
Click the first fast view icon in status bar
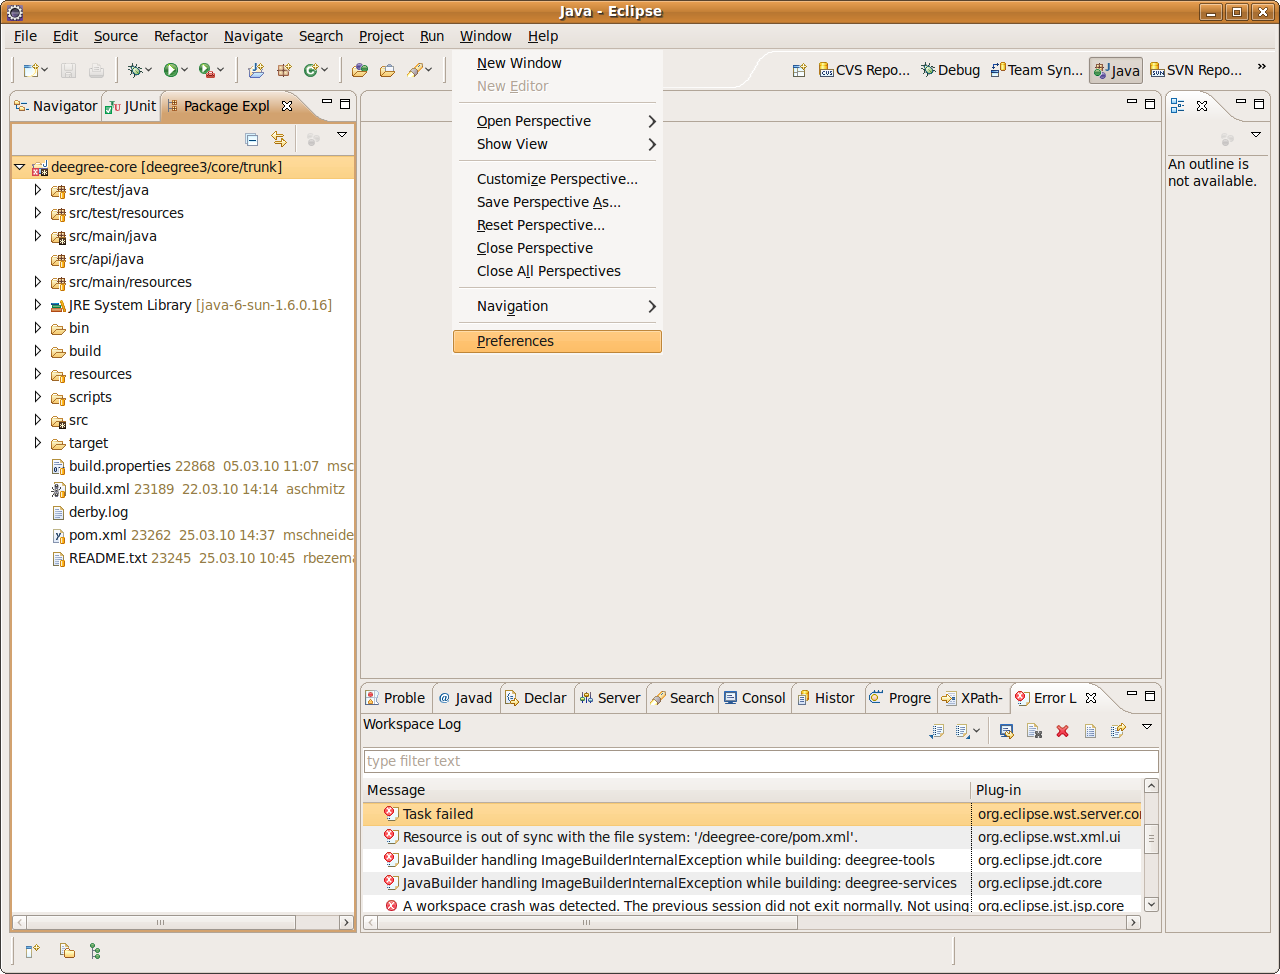32,951
